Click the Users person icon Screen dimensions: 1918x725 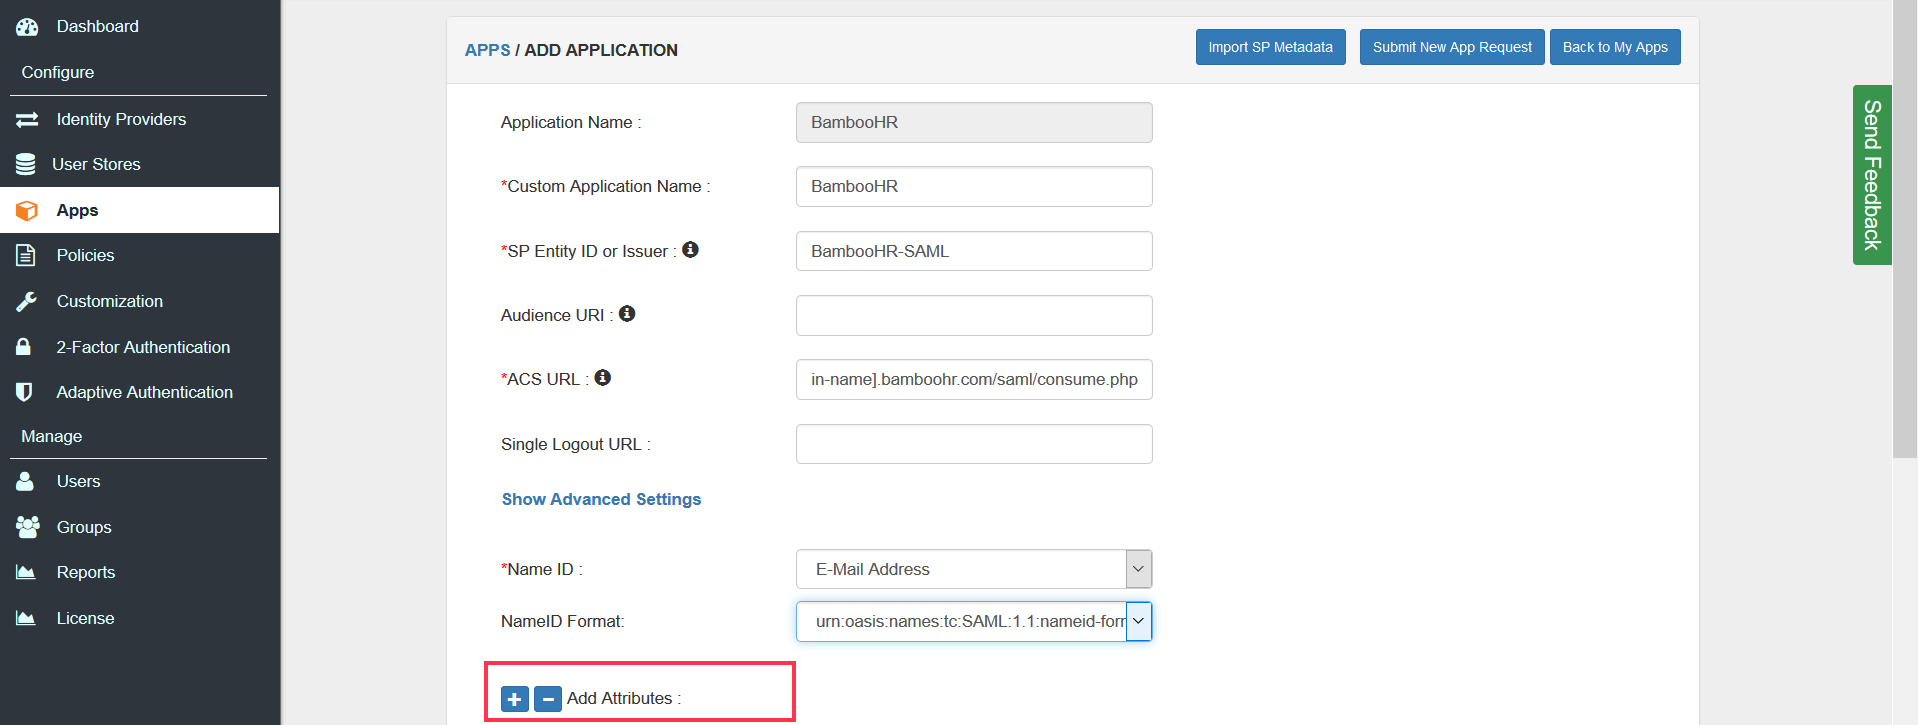tap(25, 481)
